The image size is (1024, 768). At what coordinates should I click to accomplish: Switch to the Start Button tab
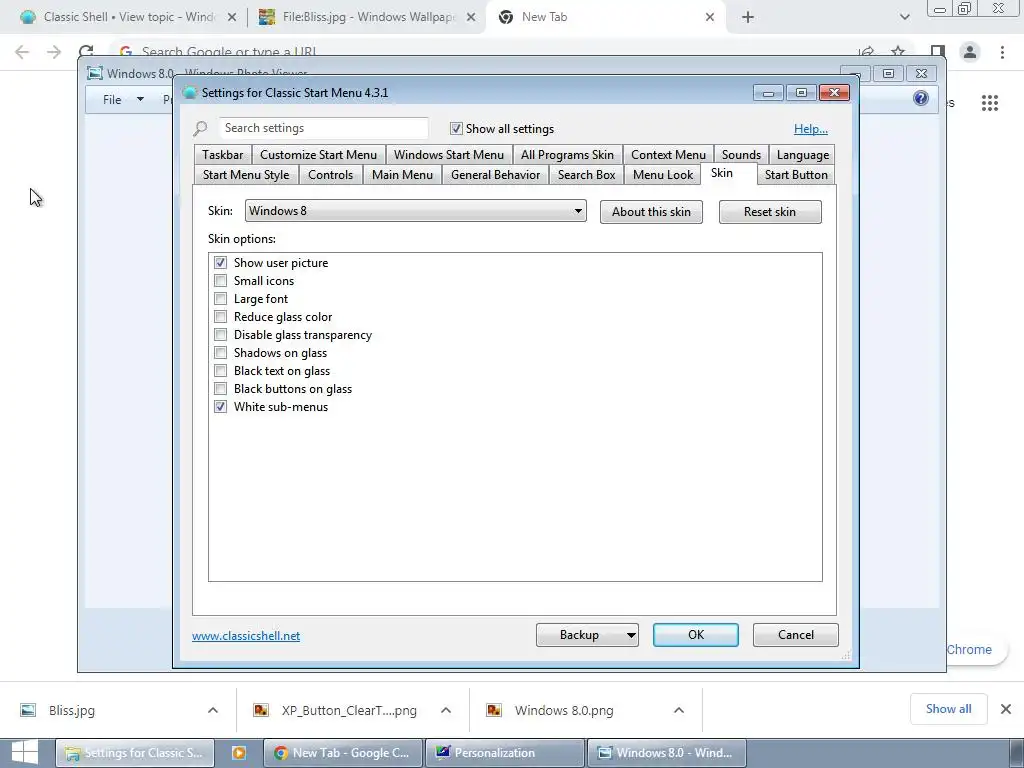[x=796, y=174]
